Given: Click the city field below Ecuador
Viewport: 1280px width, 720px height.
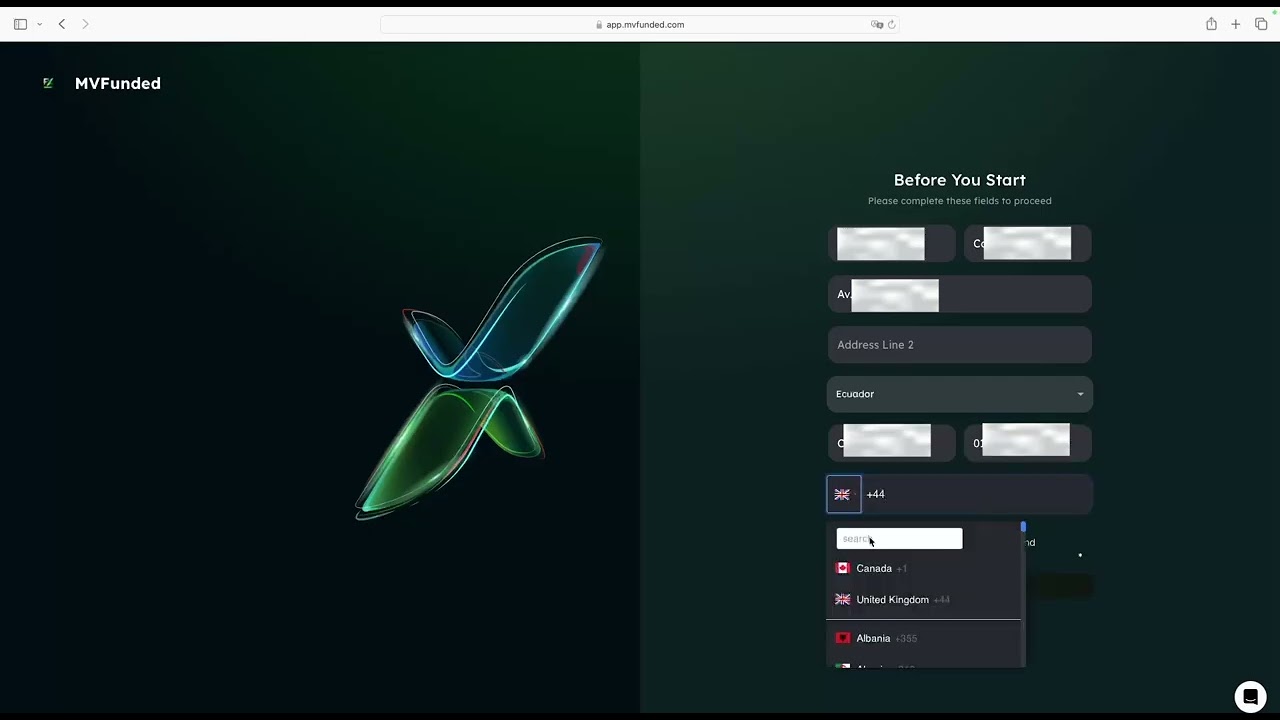Looking at the screenshot, I should [892, 443].
